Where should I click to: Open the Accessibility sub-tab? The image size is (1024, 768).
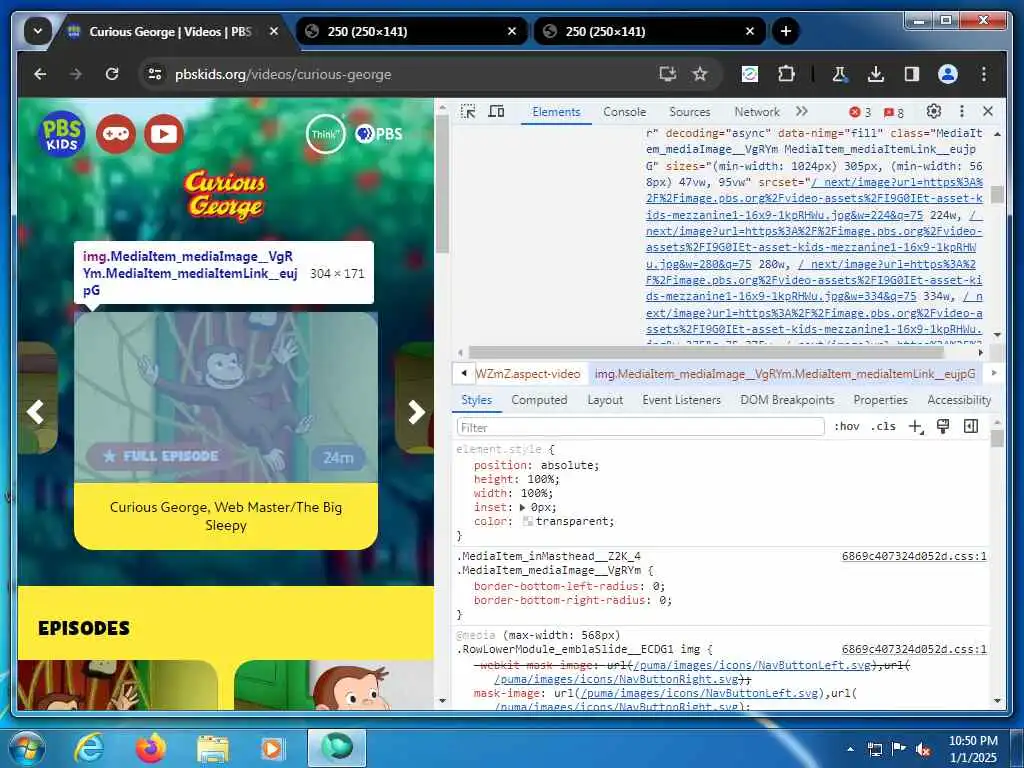tap(959, 400)
